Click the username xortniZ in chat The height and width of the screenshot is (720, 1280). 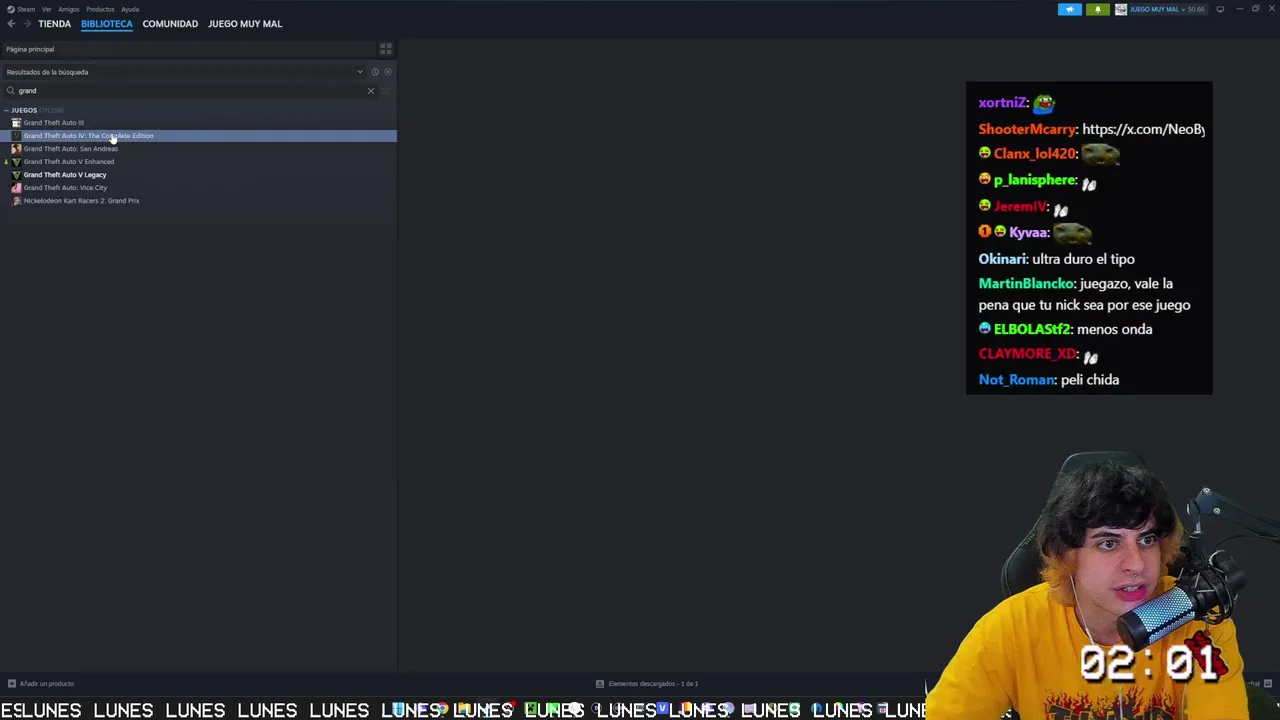click(x=1002, y=103)
